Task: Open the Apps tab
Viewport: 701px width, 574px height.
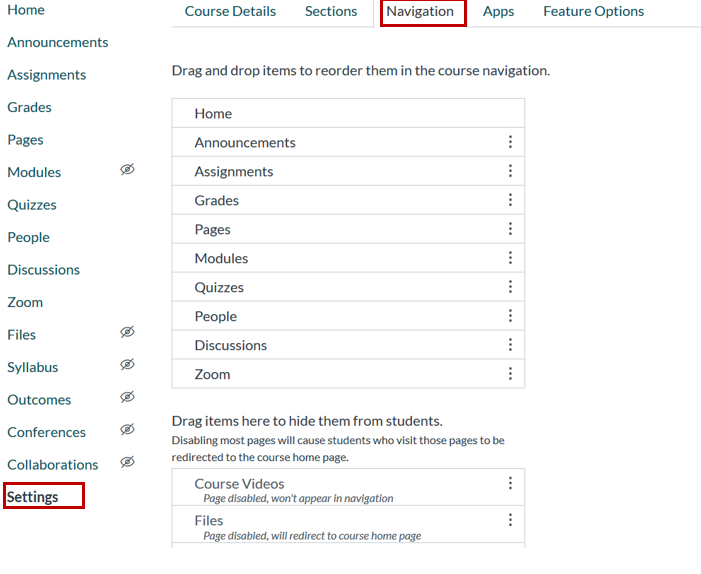Action: pyautogui.click(x=498, y=12)
